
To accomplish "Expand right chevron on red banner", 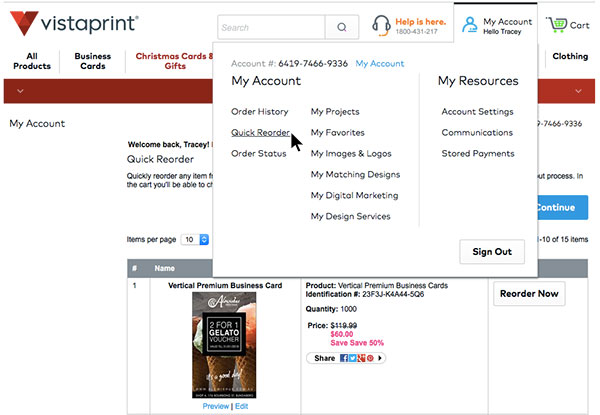I will click(x=578, y=91).
